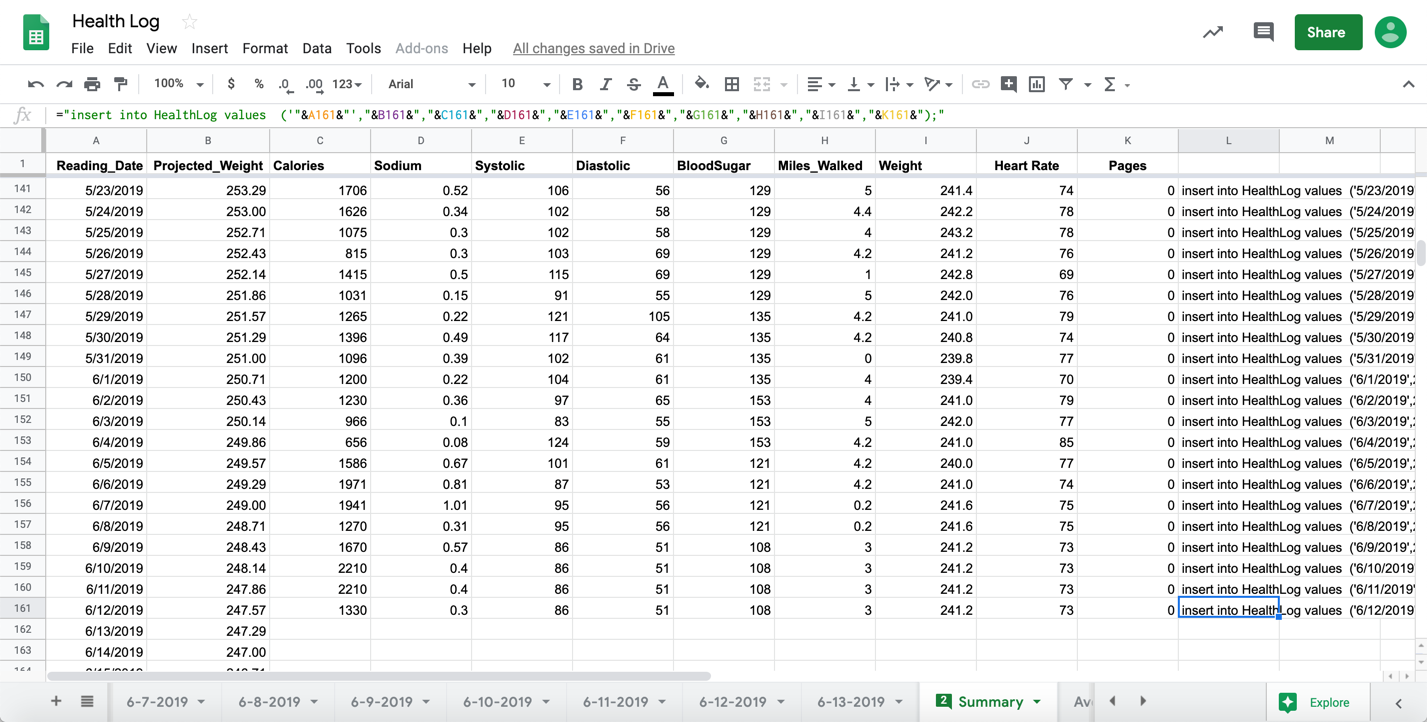
Task: Open the activity trend icon
Action: pyautogui.click(x=1213, y=32)
